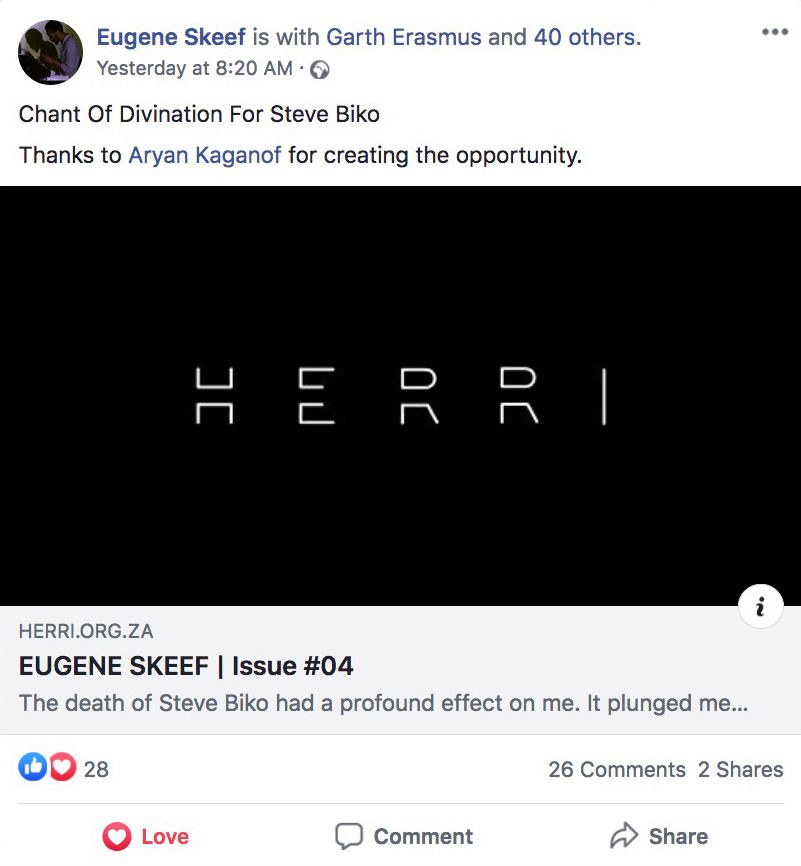
Task: Click the HERRI.ORG.ZA domain label
Action: click(x=86, y=631)
